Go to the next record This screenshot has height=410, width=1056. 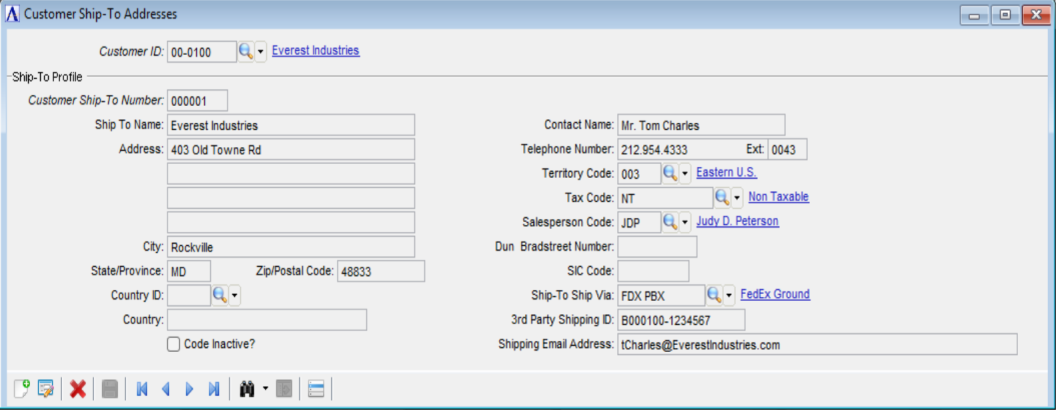pyautogui.click(x=190, y=389)
